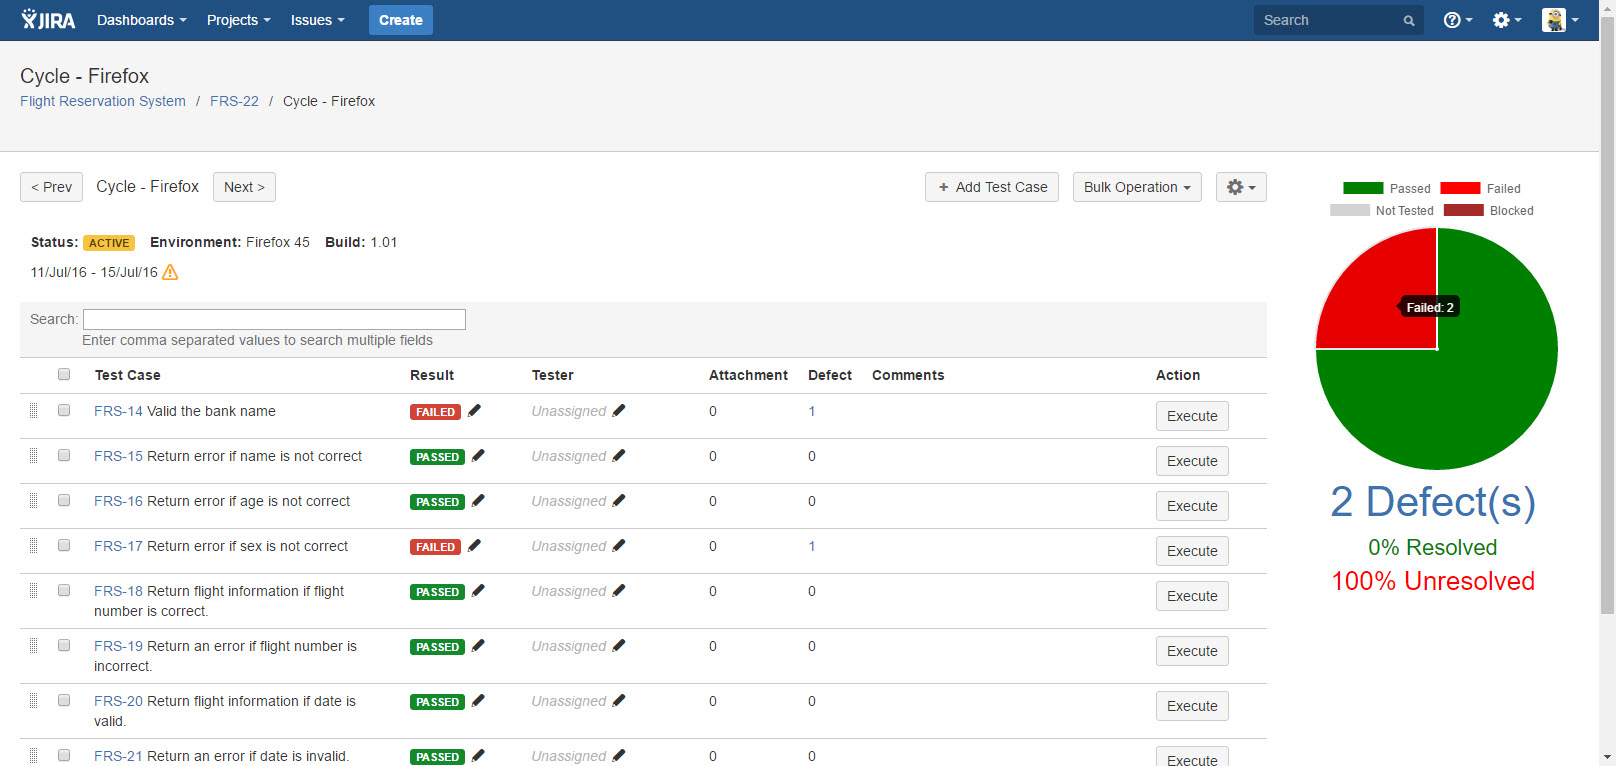
Task: Expand the Bulk Operation dropdown
Action: (x=1136, y=187)
